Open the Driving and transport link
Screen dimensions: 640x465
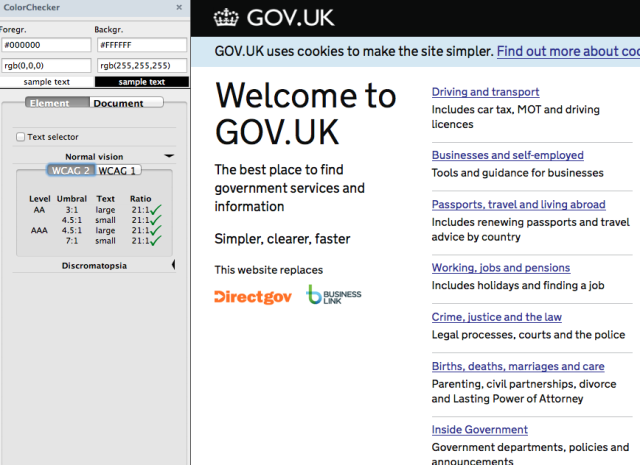click(485, 92)
